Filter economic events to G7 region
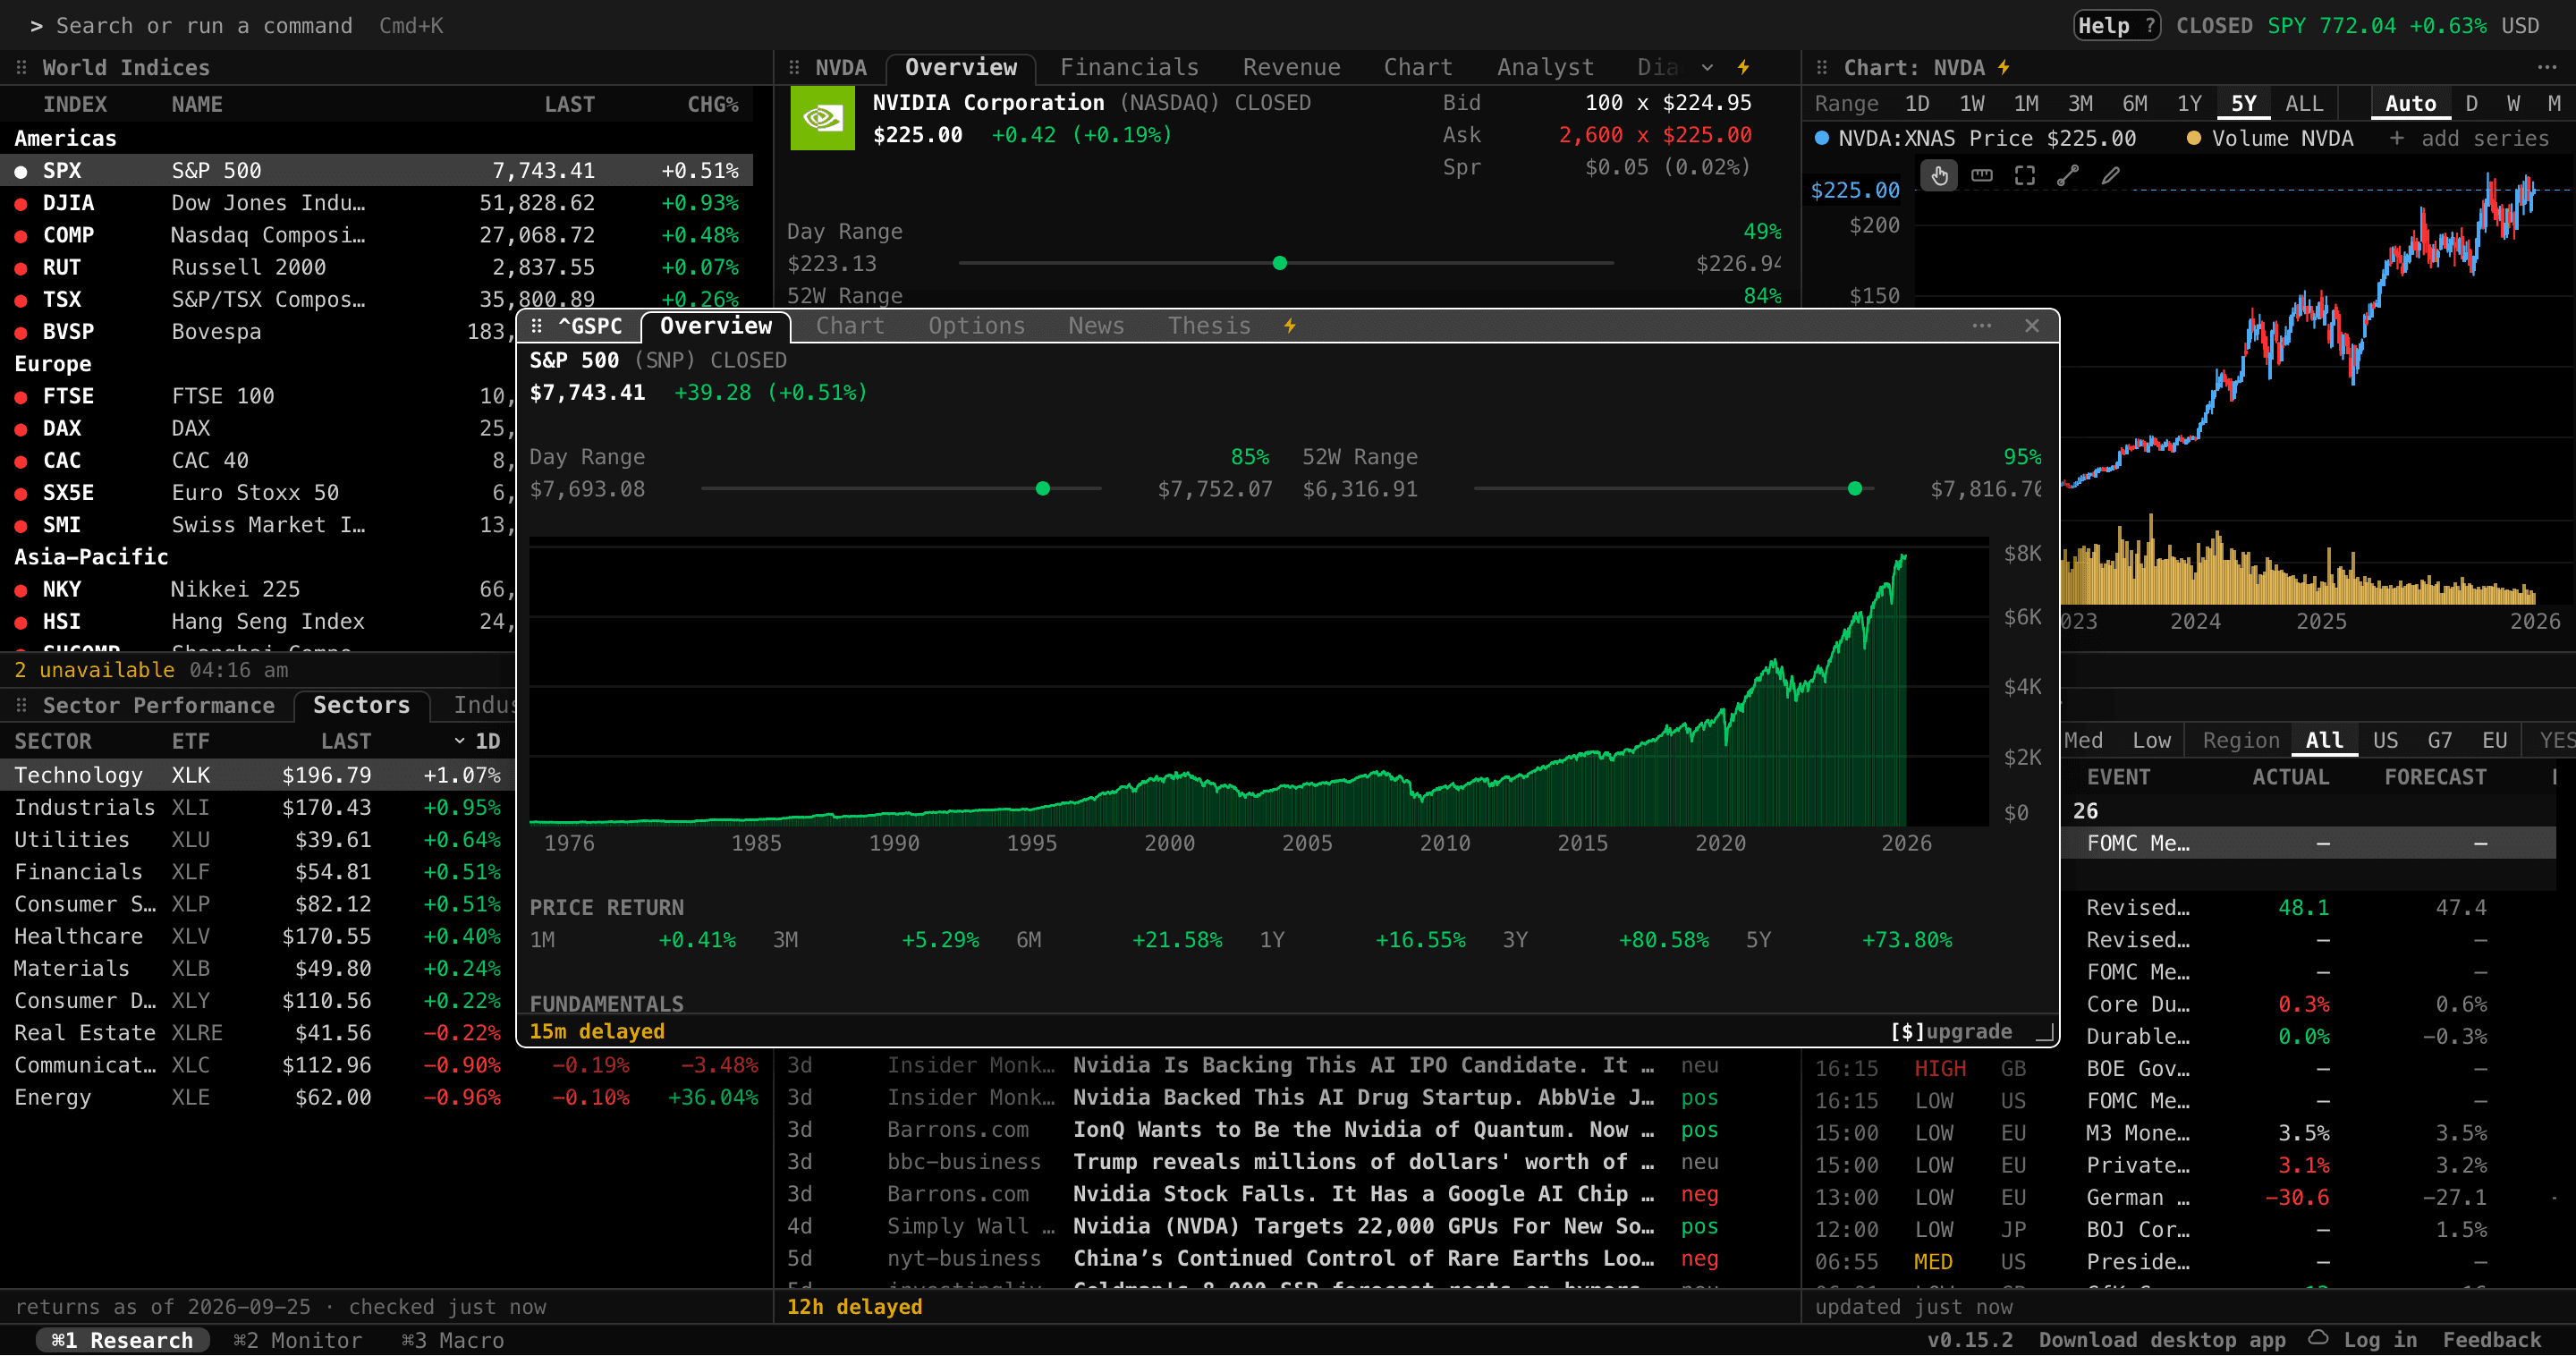 point(2440,740)
